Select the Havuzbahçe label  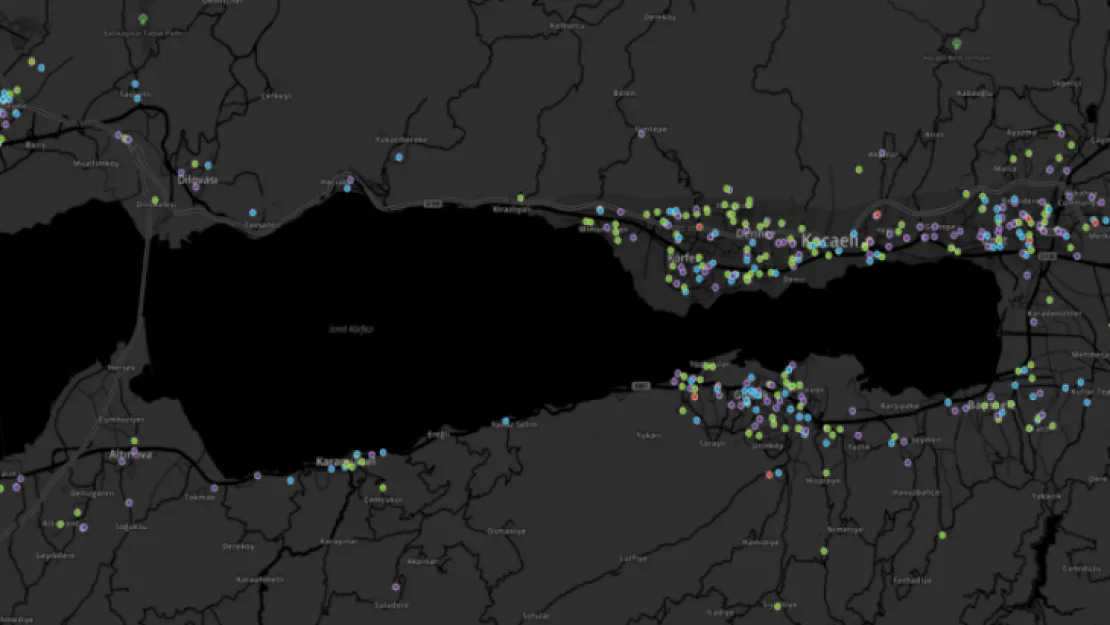915,492
